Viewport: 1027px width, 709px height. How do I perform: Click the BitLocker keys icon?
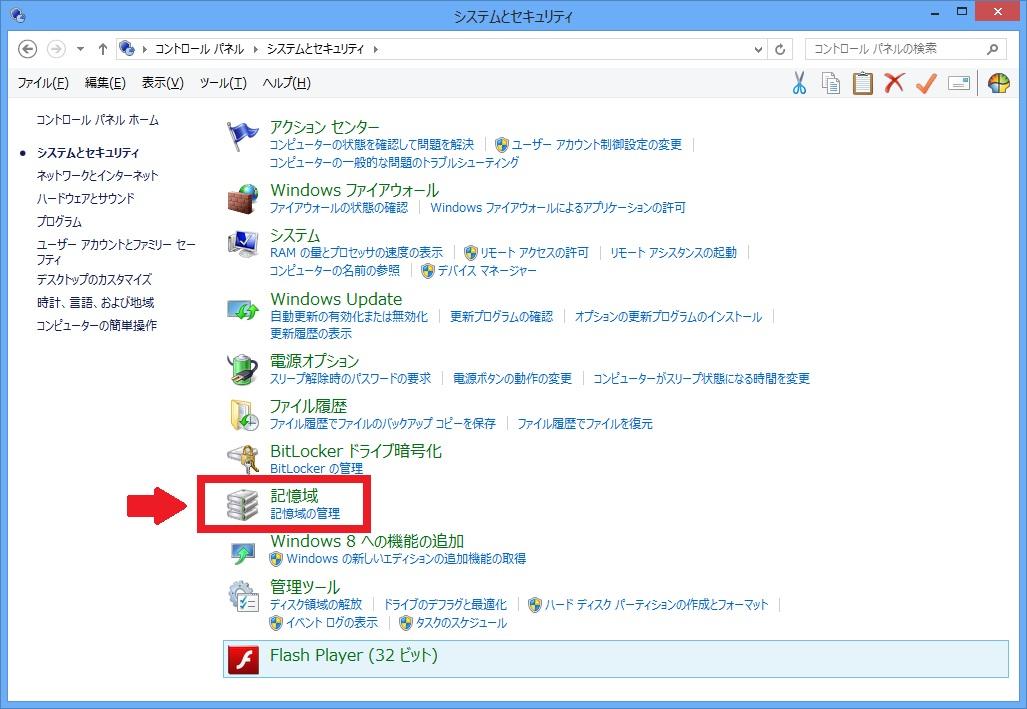coord(243,459)
